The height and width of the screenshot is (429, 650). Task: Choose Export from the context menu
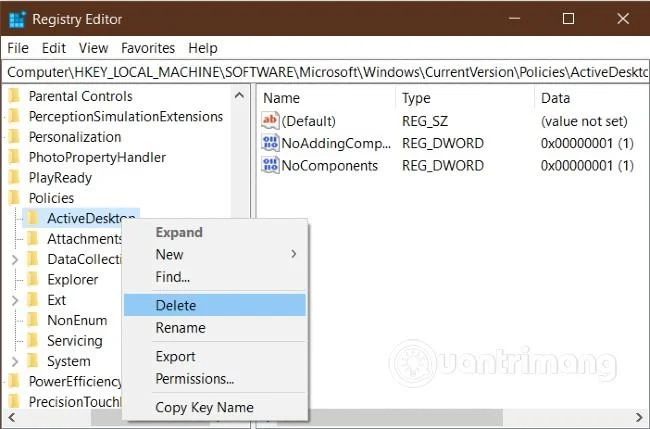click(x=215, y=356)
